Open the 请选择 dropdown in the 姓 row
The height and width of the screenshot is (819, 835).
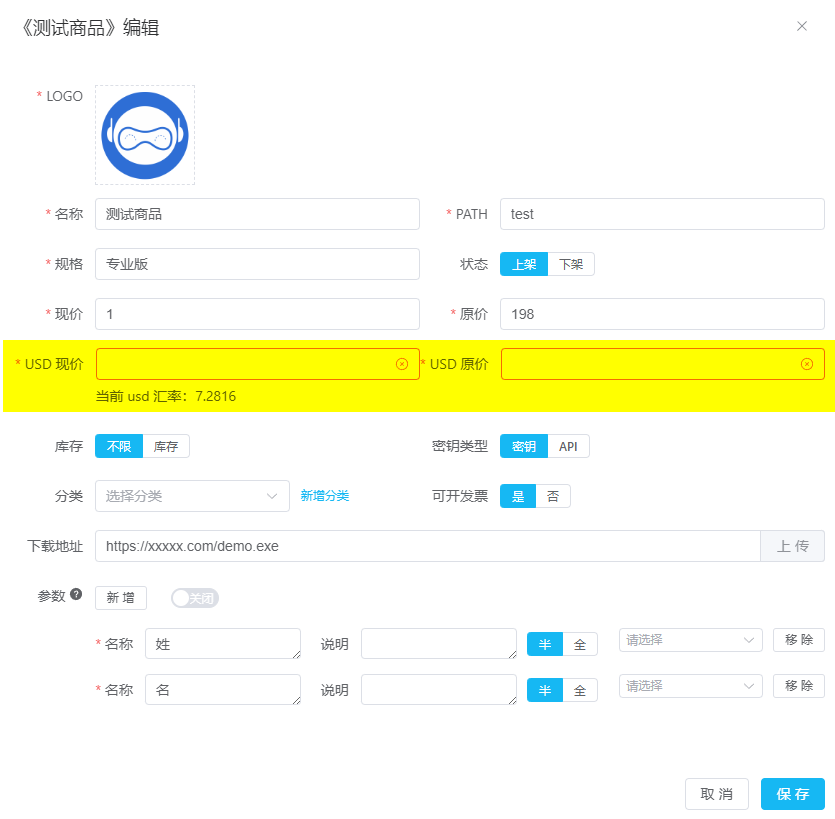(x=690, y=639)
